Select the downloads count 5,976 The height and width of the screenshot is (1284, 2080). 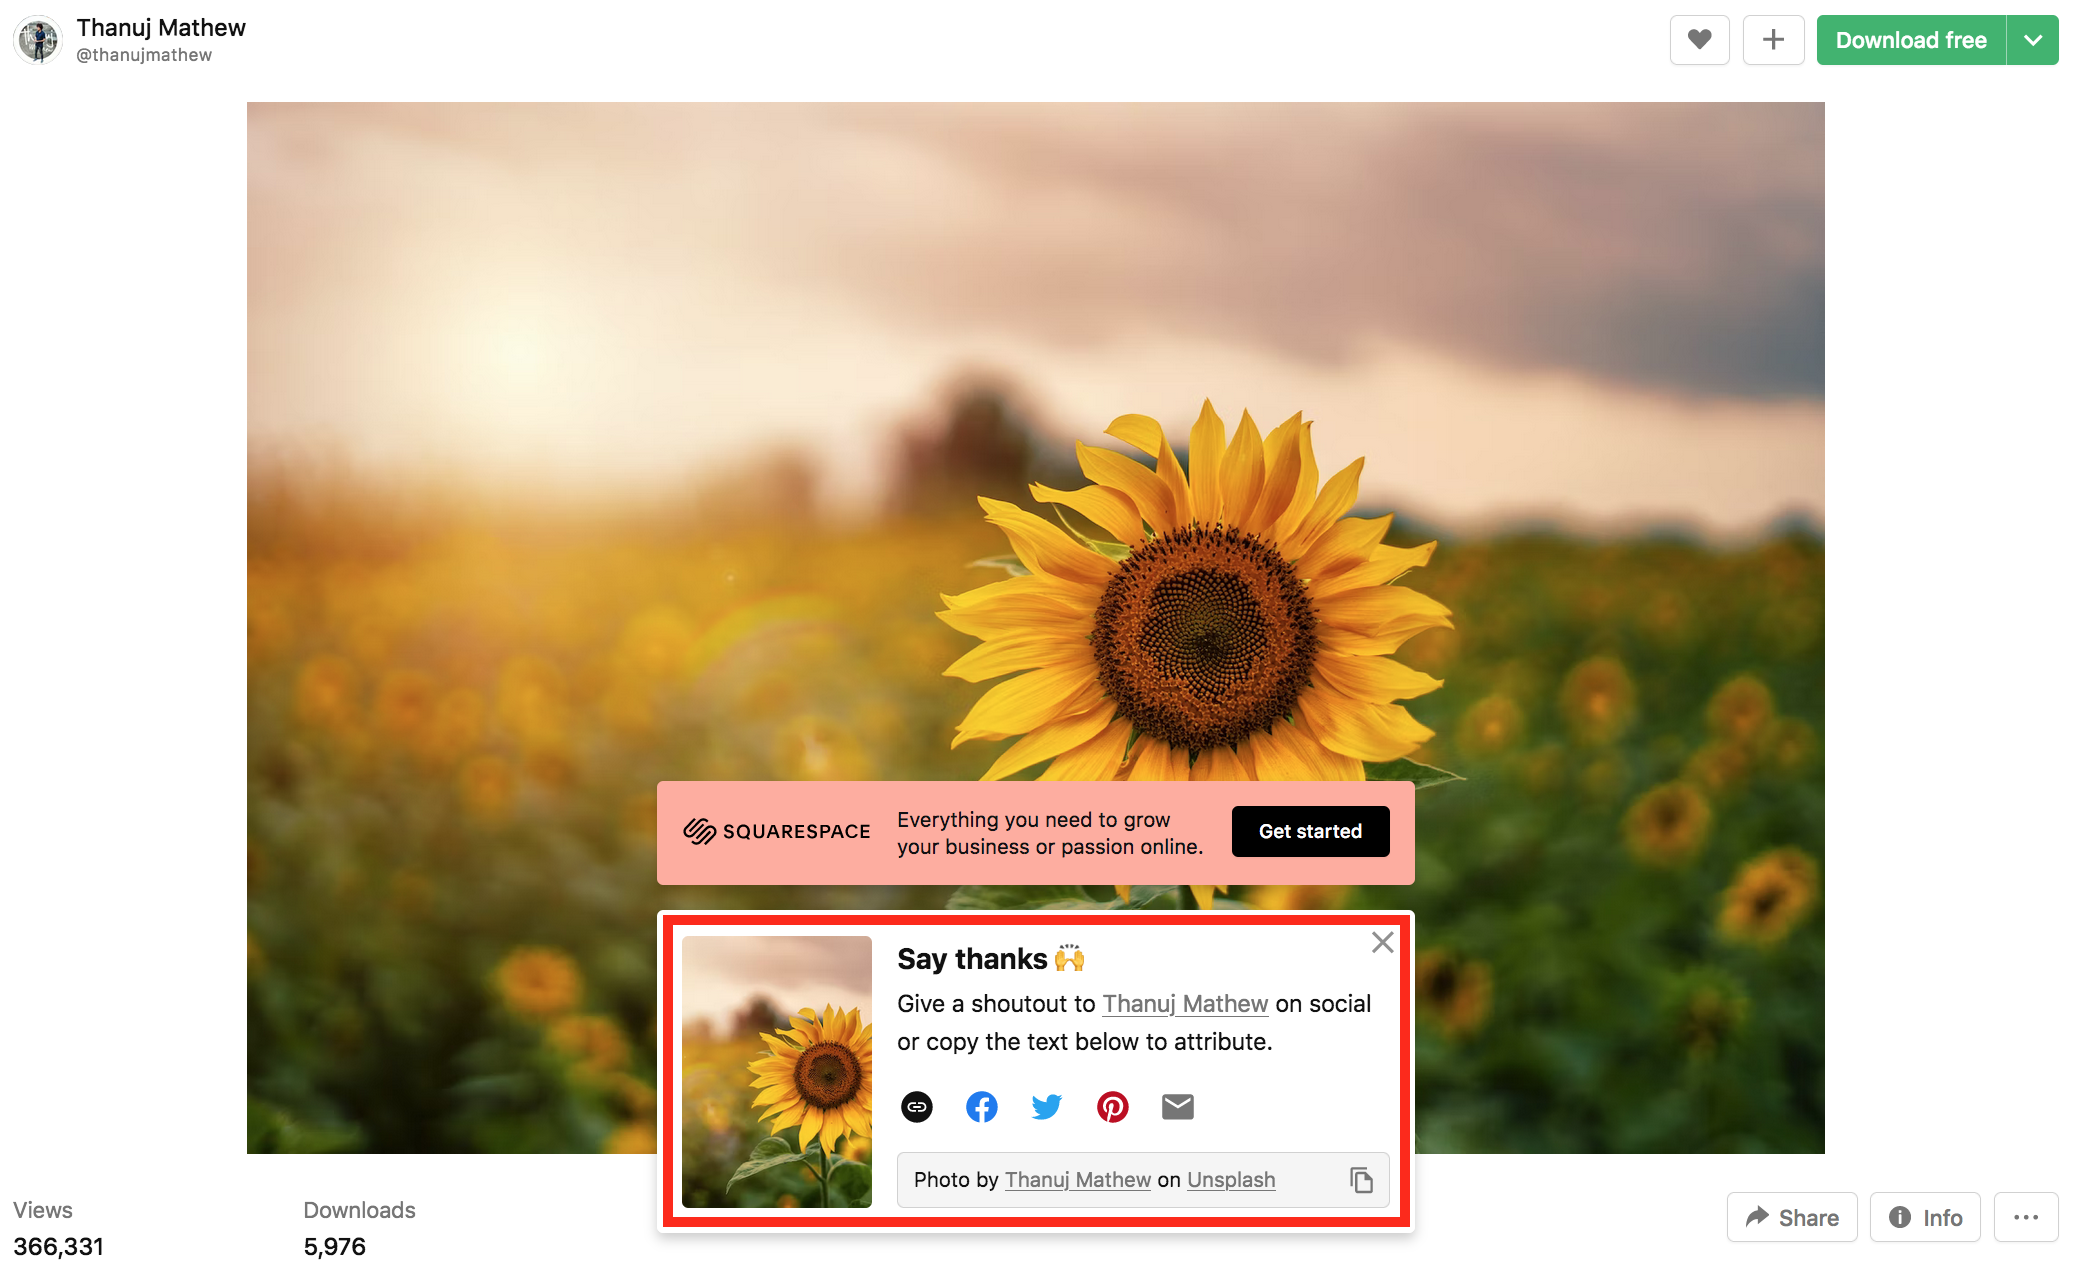[x=335, y=1247]
